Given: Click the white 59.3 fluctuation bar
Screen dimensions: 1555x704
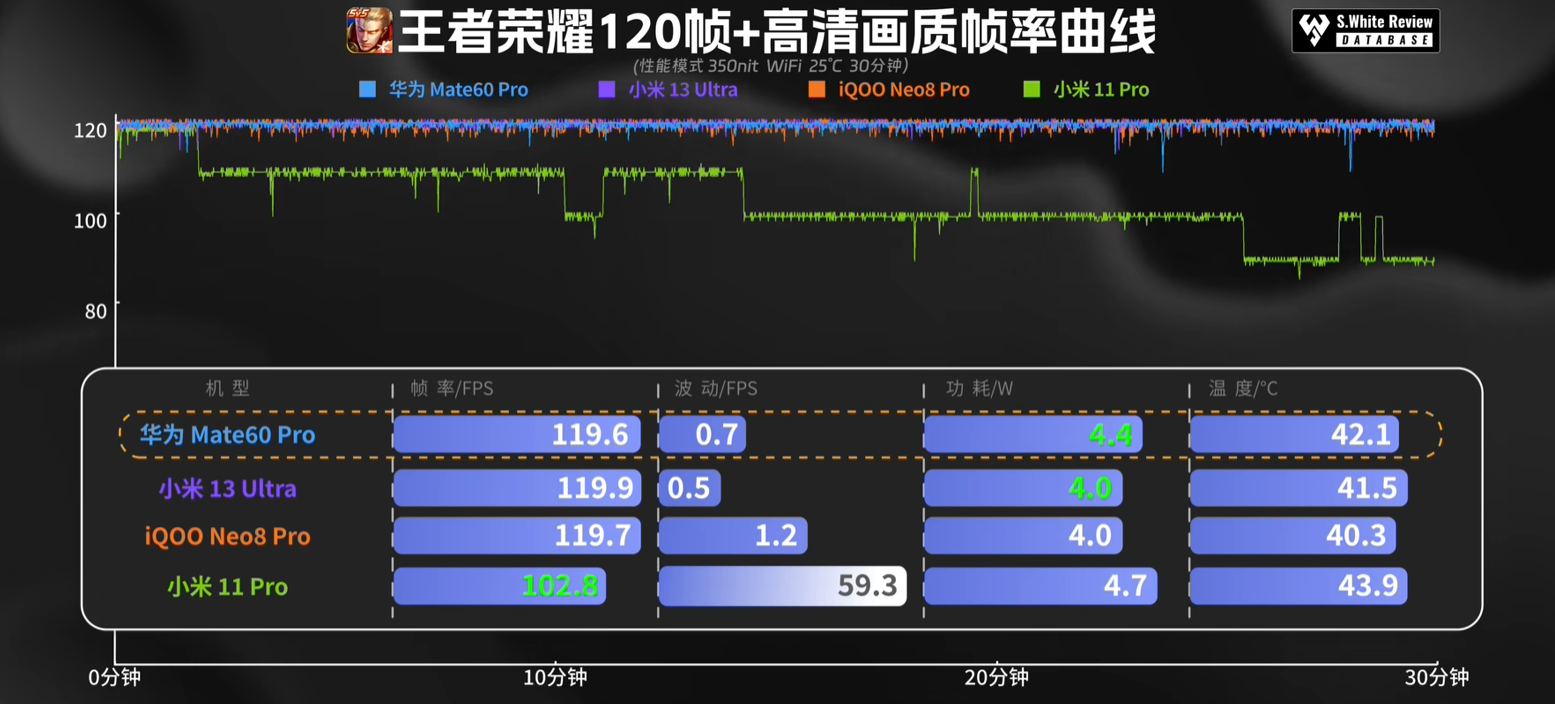Looking at the screenshot, I should click(x=782, y=586).
